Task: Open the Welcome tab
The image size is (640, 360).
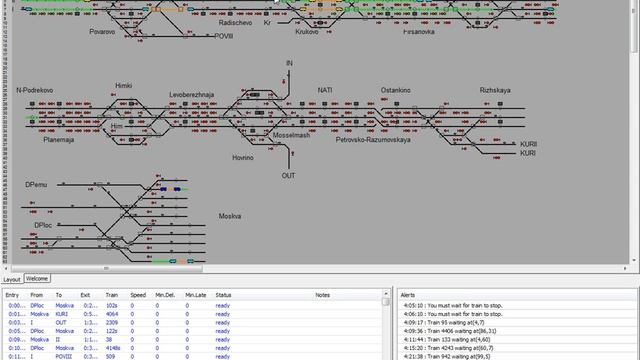Action: [x=37, y=278]
